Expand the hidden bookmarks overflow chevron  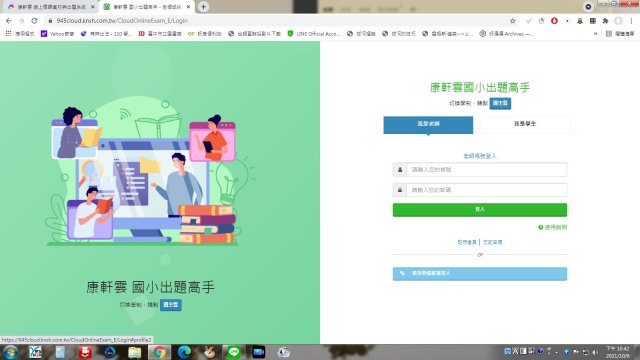pyautogui.click(x=596, y=34)
